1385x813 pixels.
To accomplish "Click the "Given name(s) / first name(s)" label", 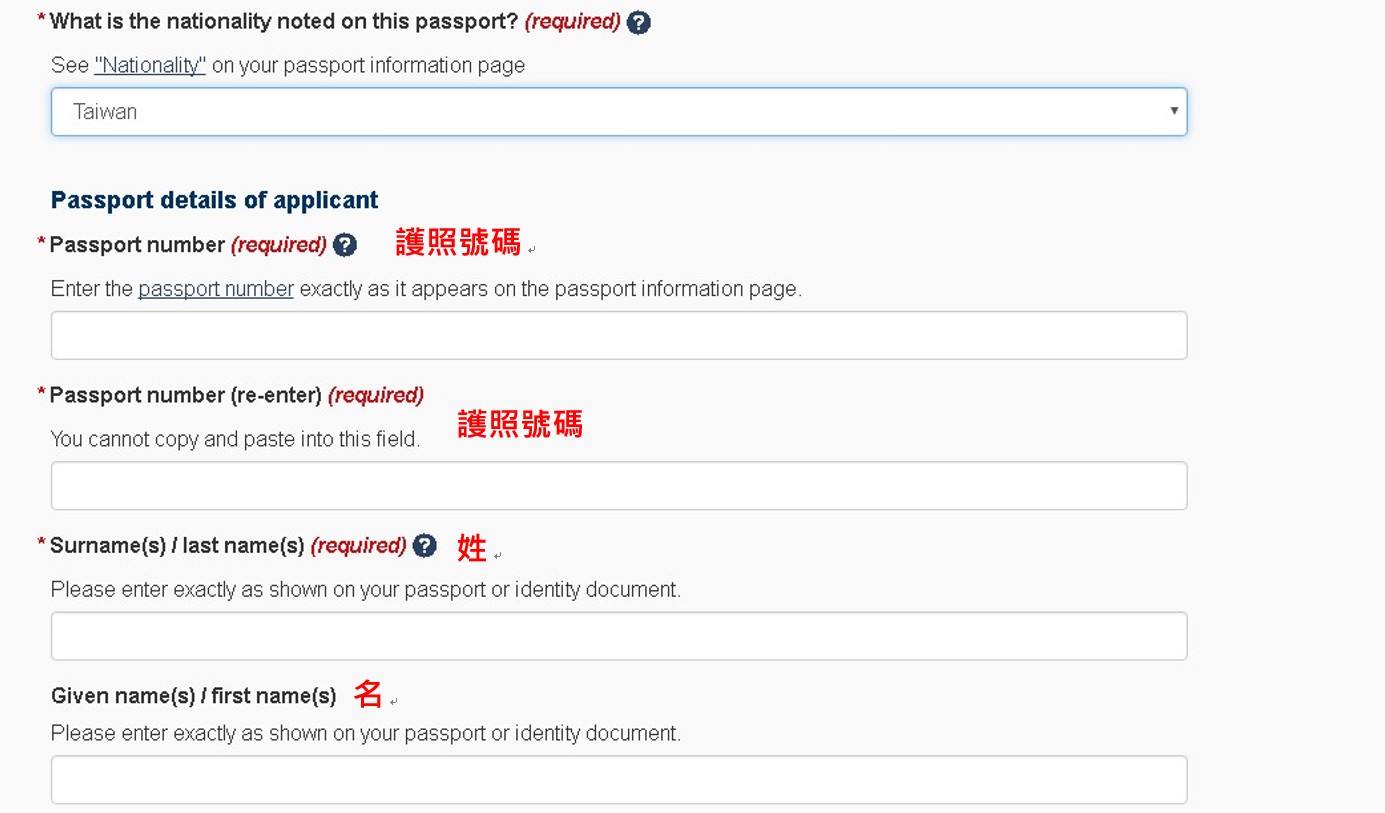I will [x=193, y=696].
